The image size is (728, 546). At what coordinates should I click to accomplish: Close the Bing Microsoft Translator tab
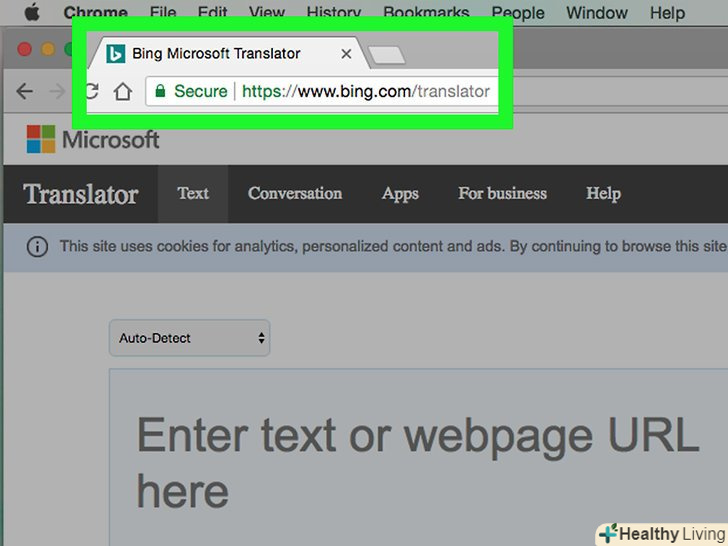(346, 54)
